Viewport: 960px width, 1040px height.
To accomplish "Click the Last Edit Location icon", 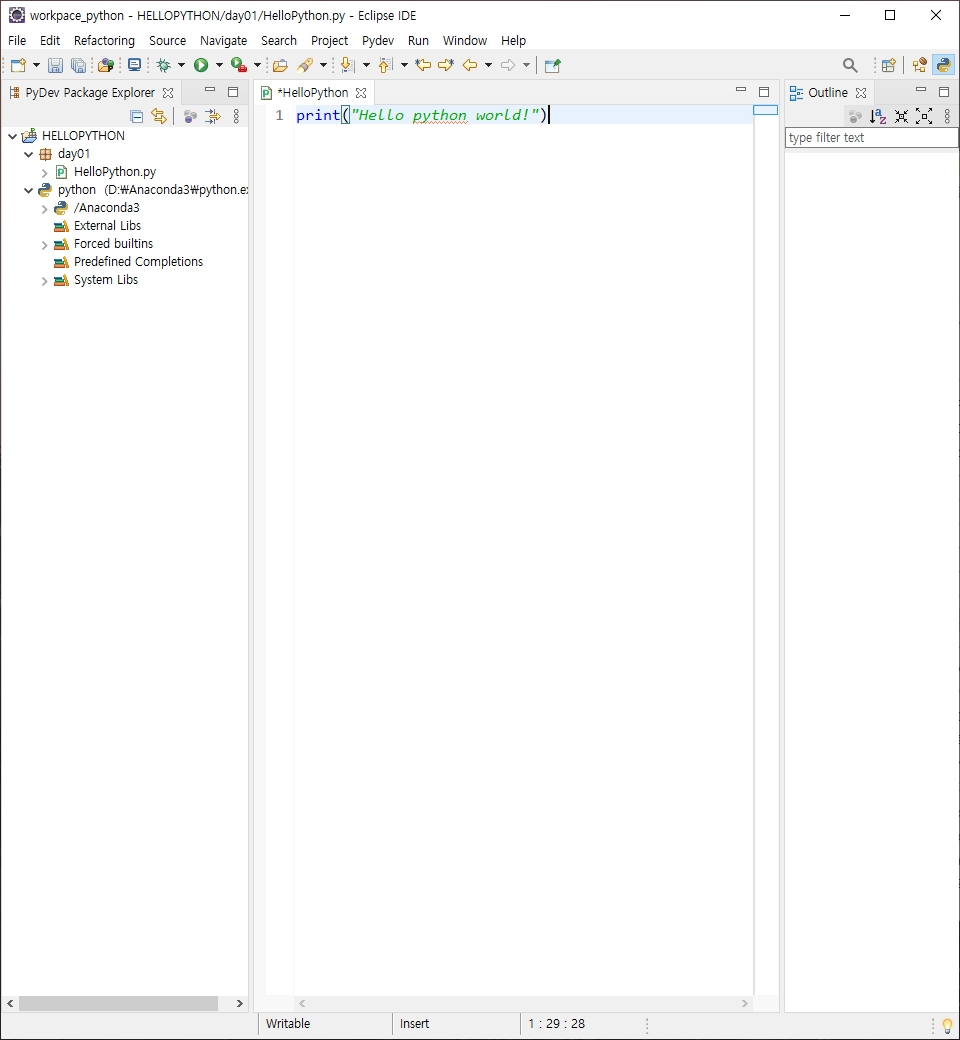I will click(423, 65).
